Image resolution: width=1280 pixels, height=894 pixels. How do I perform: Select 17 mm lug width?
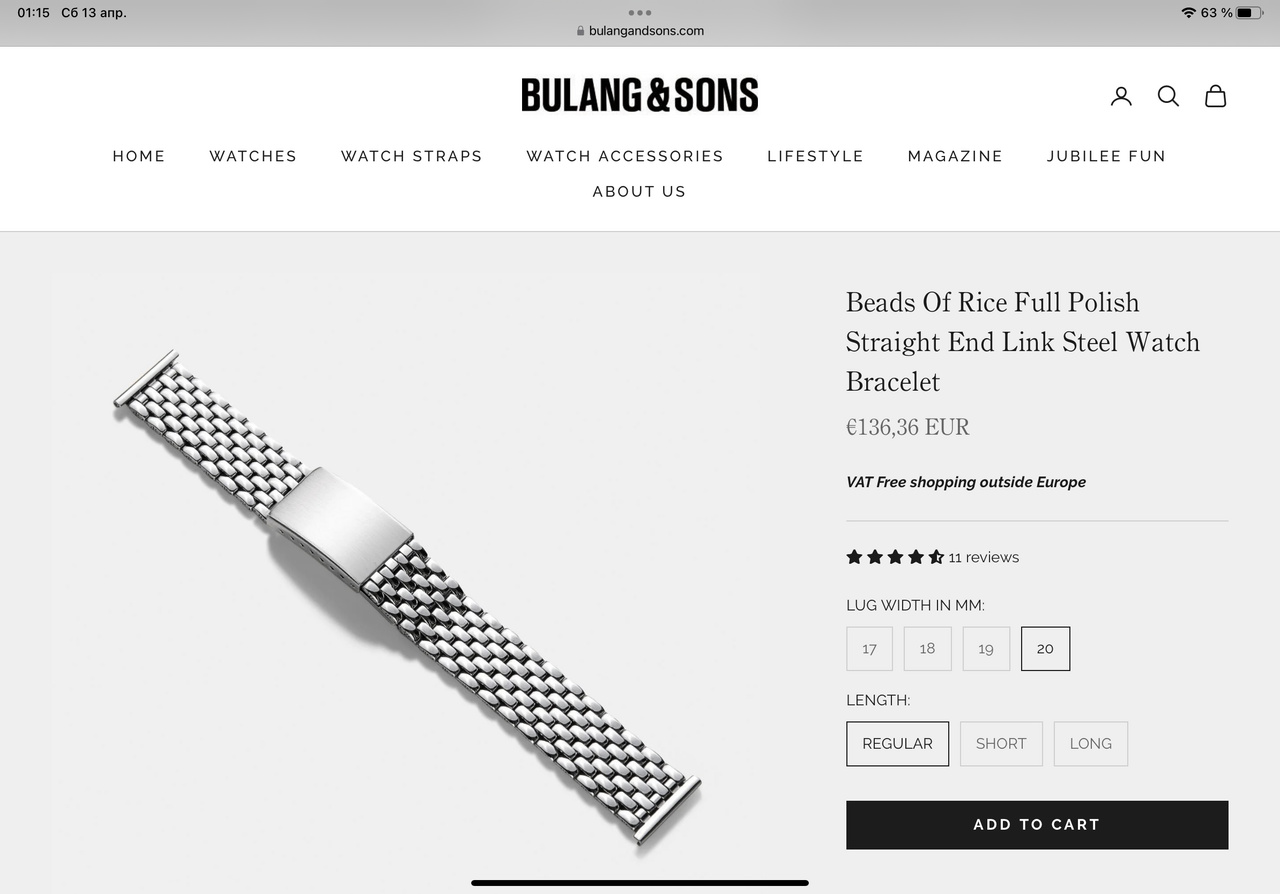pos(869,649)
